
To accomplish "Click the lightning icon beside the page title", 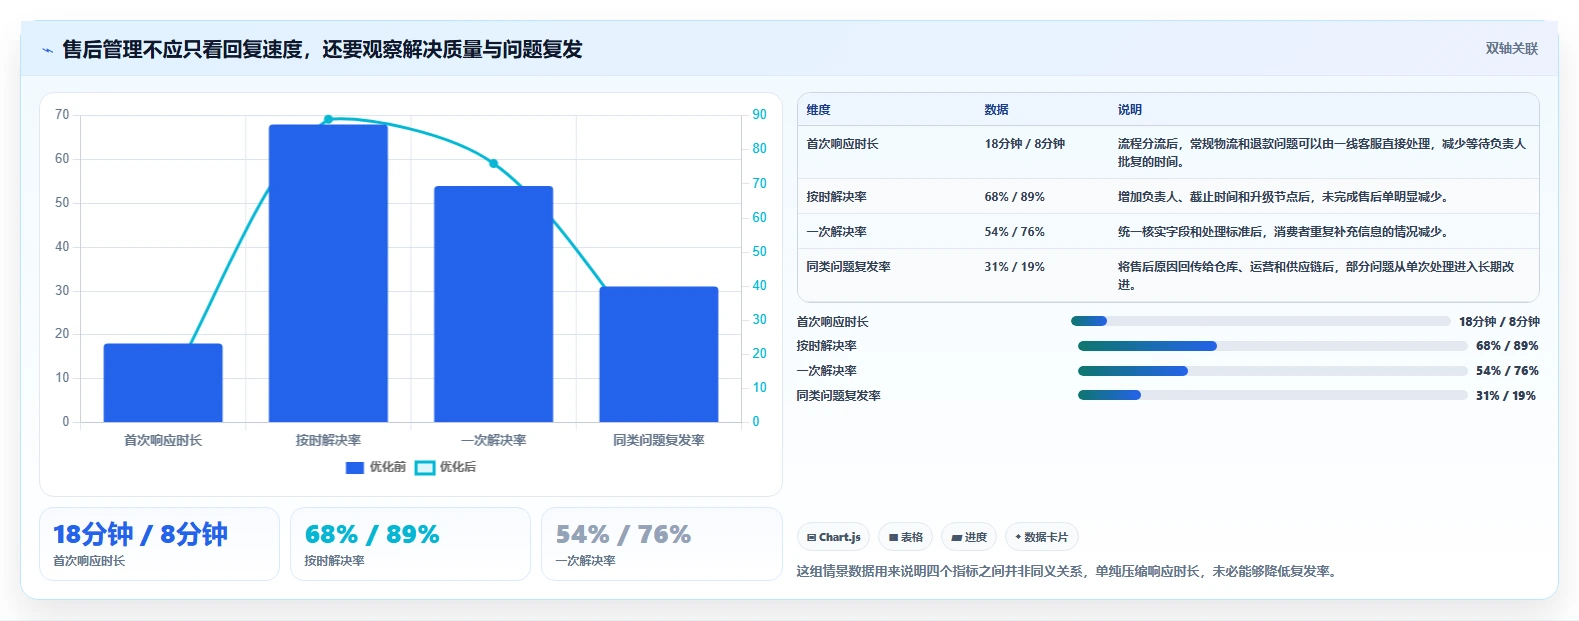I will tap(47, 50).
